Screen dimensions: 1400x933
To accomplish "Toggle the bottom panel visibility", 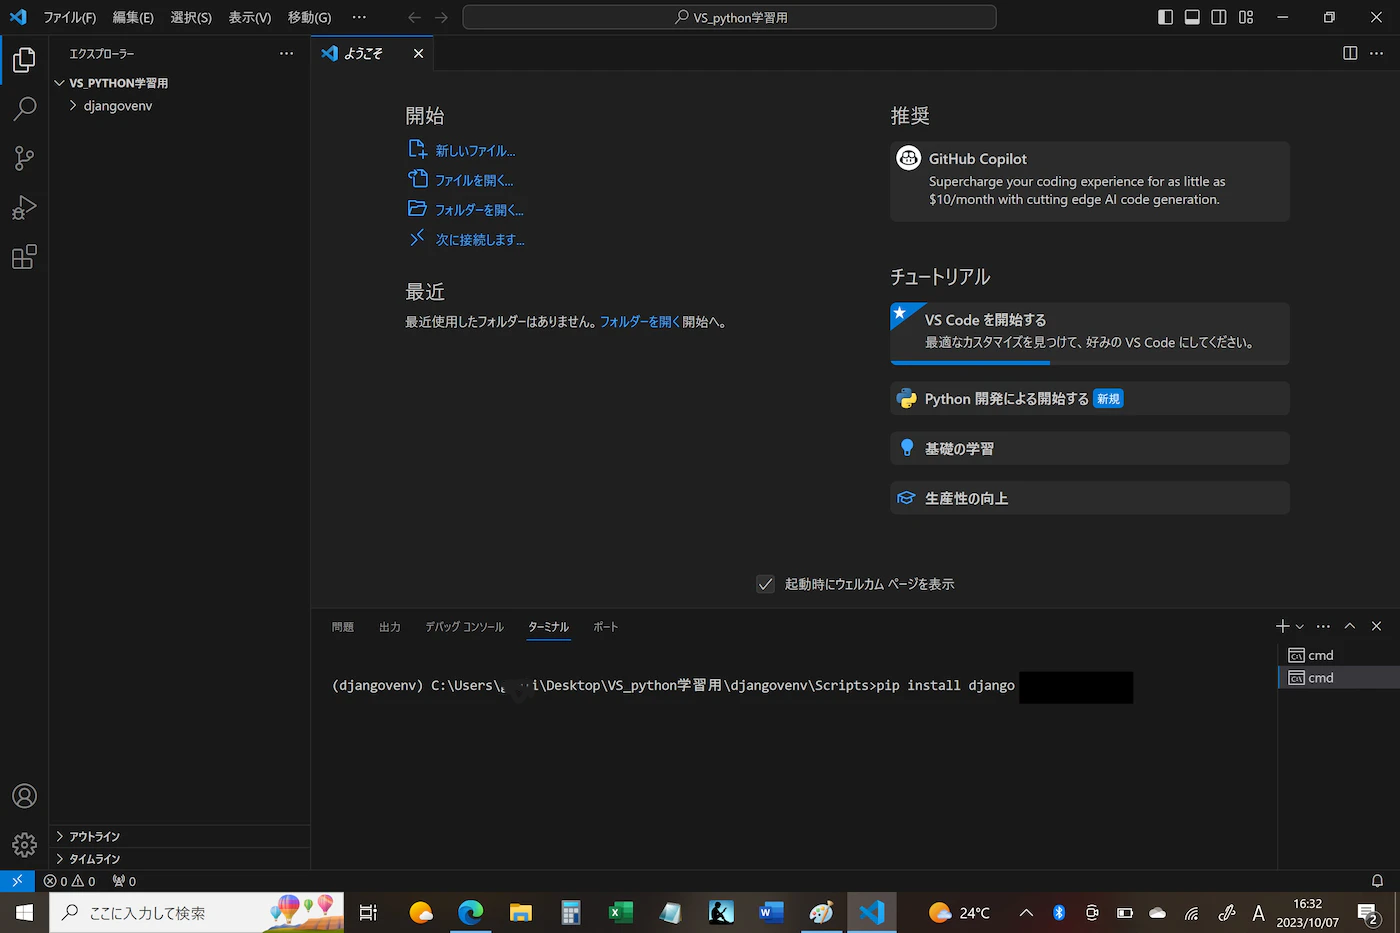I will 1192,17.
